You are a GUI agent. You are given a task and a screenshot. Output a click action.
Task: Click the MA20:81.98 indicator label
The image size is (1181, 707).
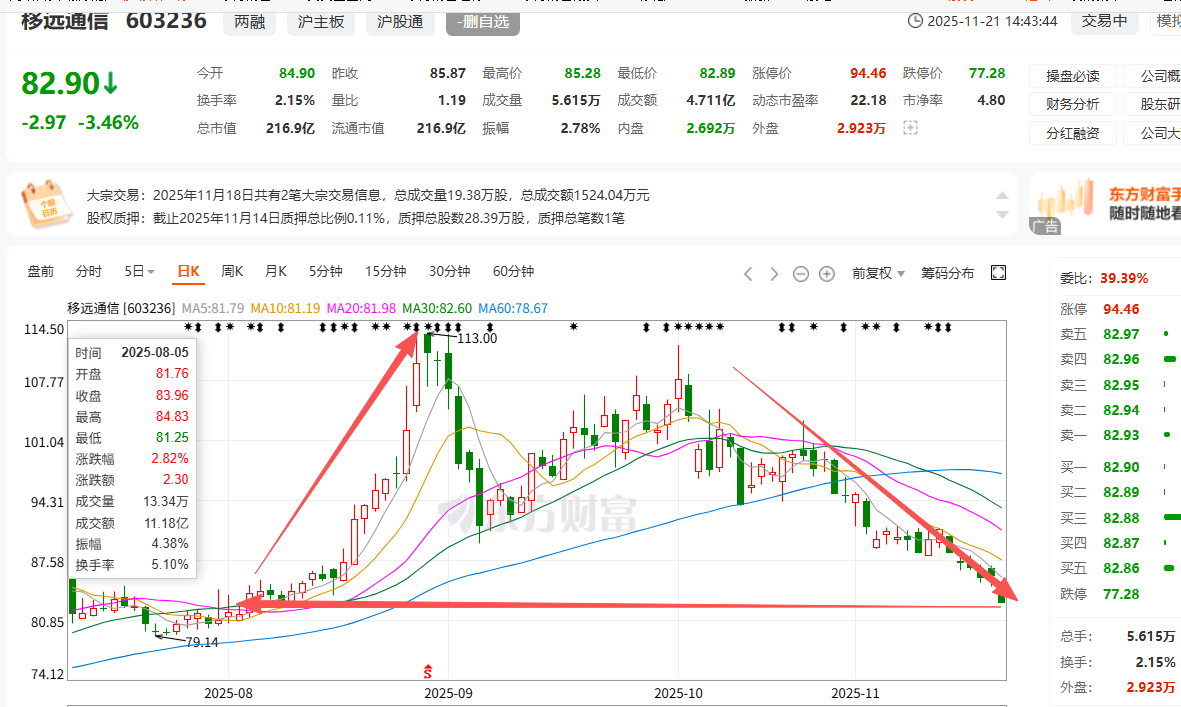tap(362, 308)
